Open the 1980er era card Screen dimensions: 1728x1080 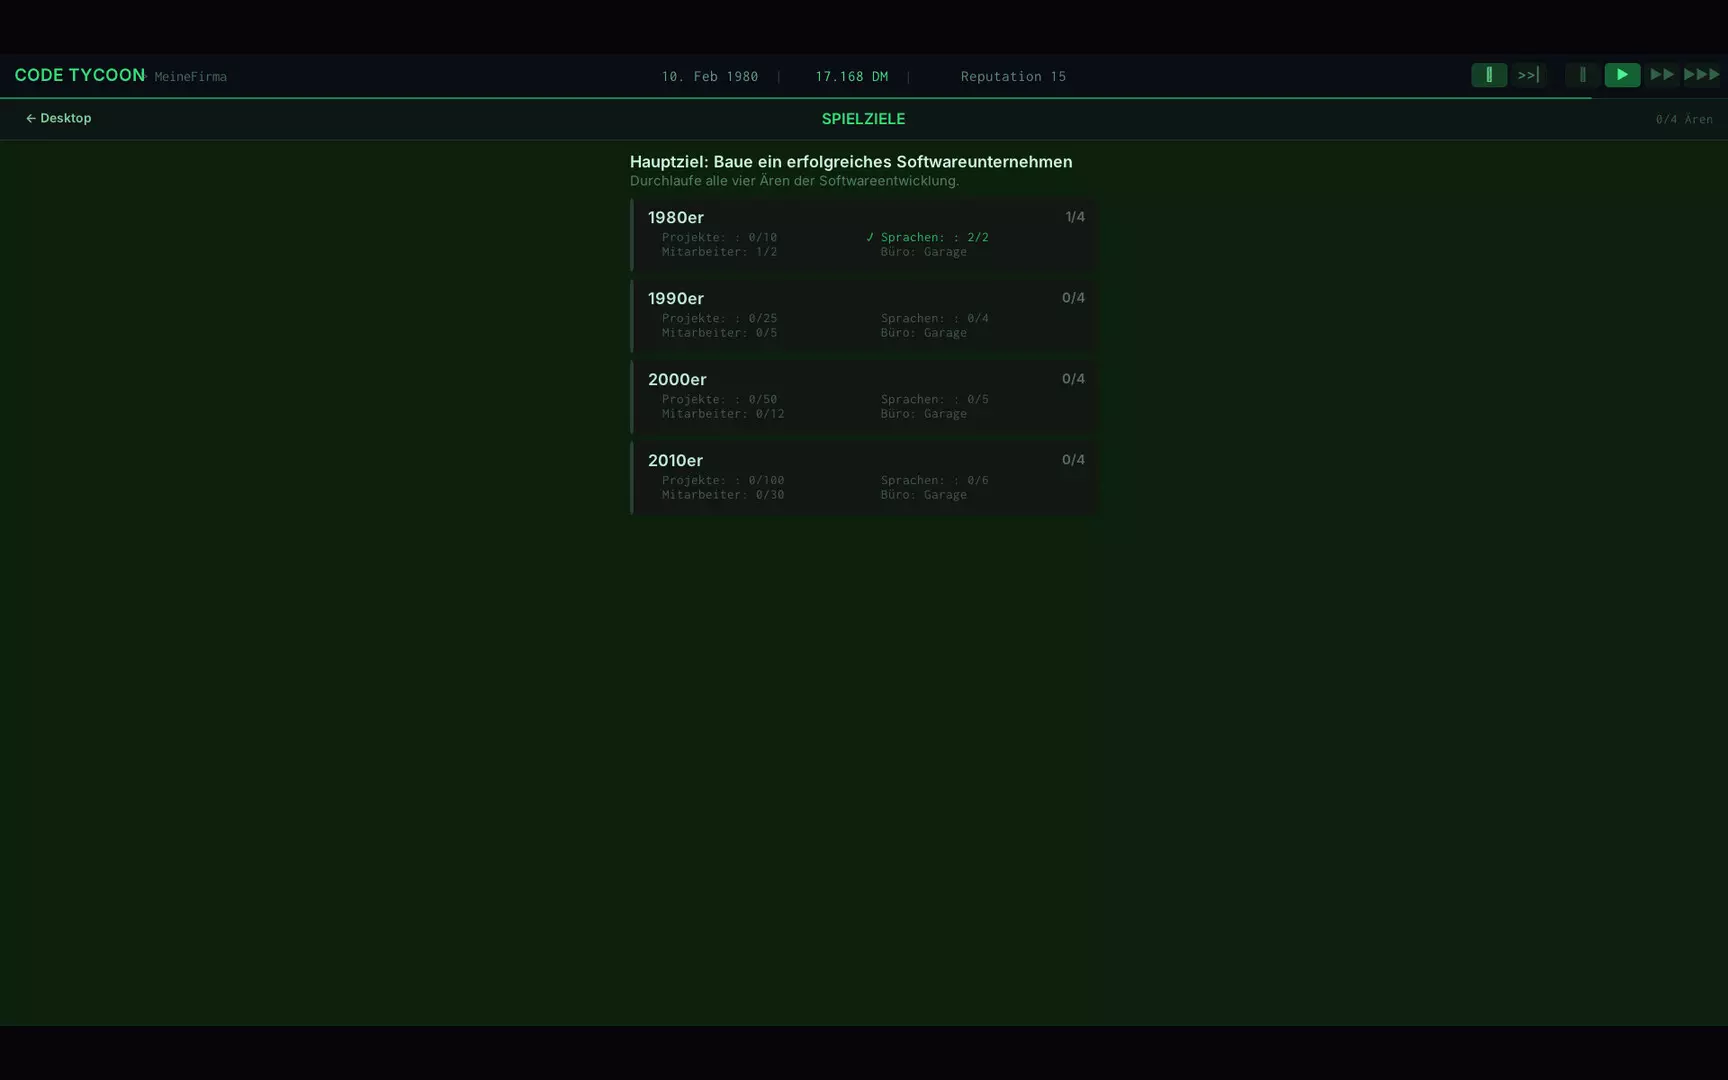(863, 234)
